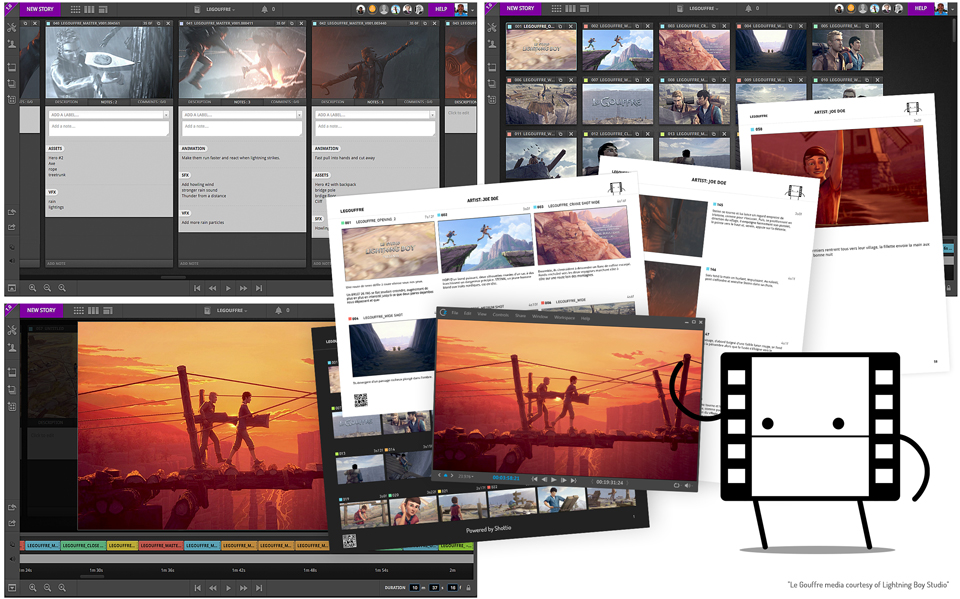Select note "Fast pull into hands and cut away"
Screen dimensions: 960x599
point(345,157)
